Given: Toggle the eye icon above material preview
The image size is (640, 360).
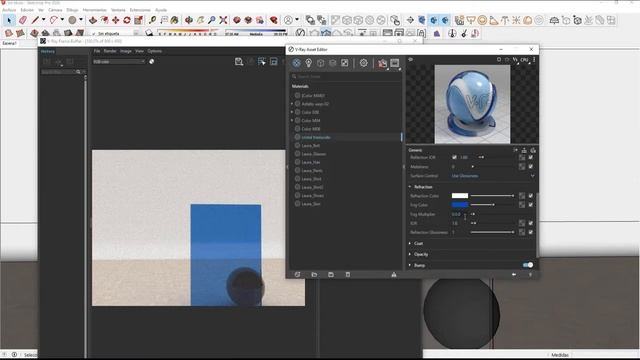Looking at the screenshot, I should pos(411,60).
